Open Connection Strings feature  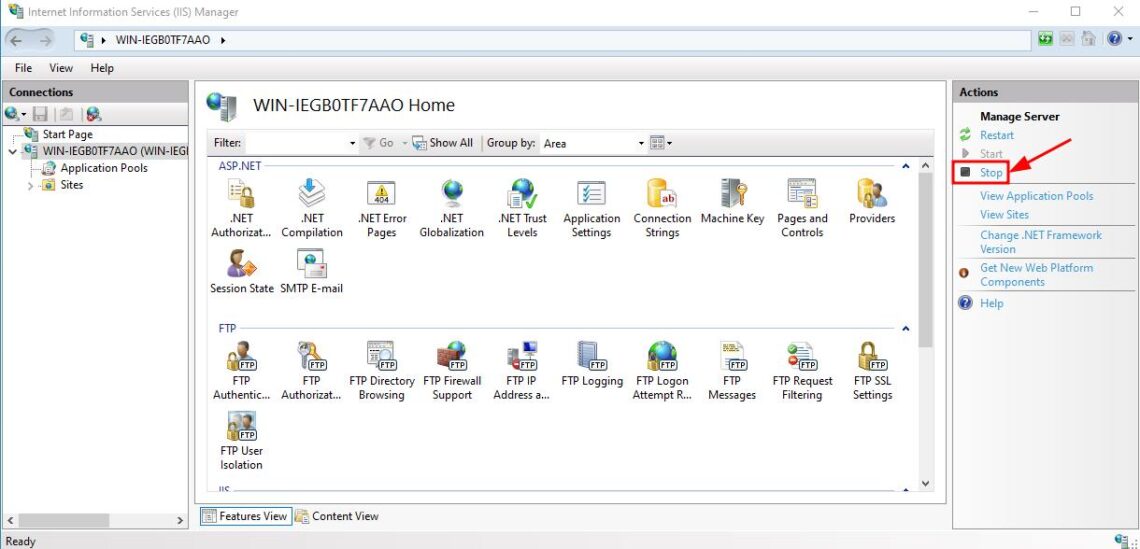coord(662,209)
